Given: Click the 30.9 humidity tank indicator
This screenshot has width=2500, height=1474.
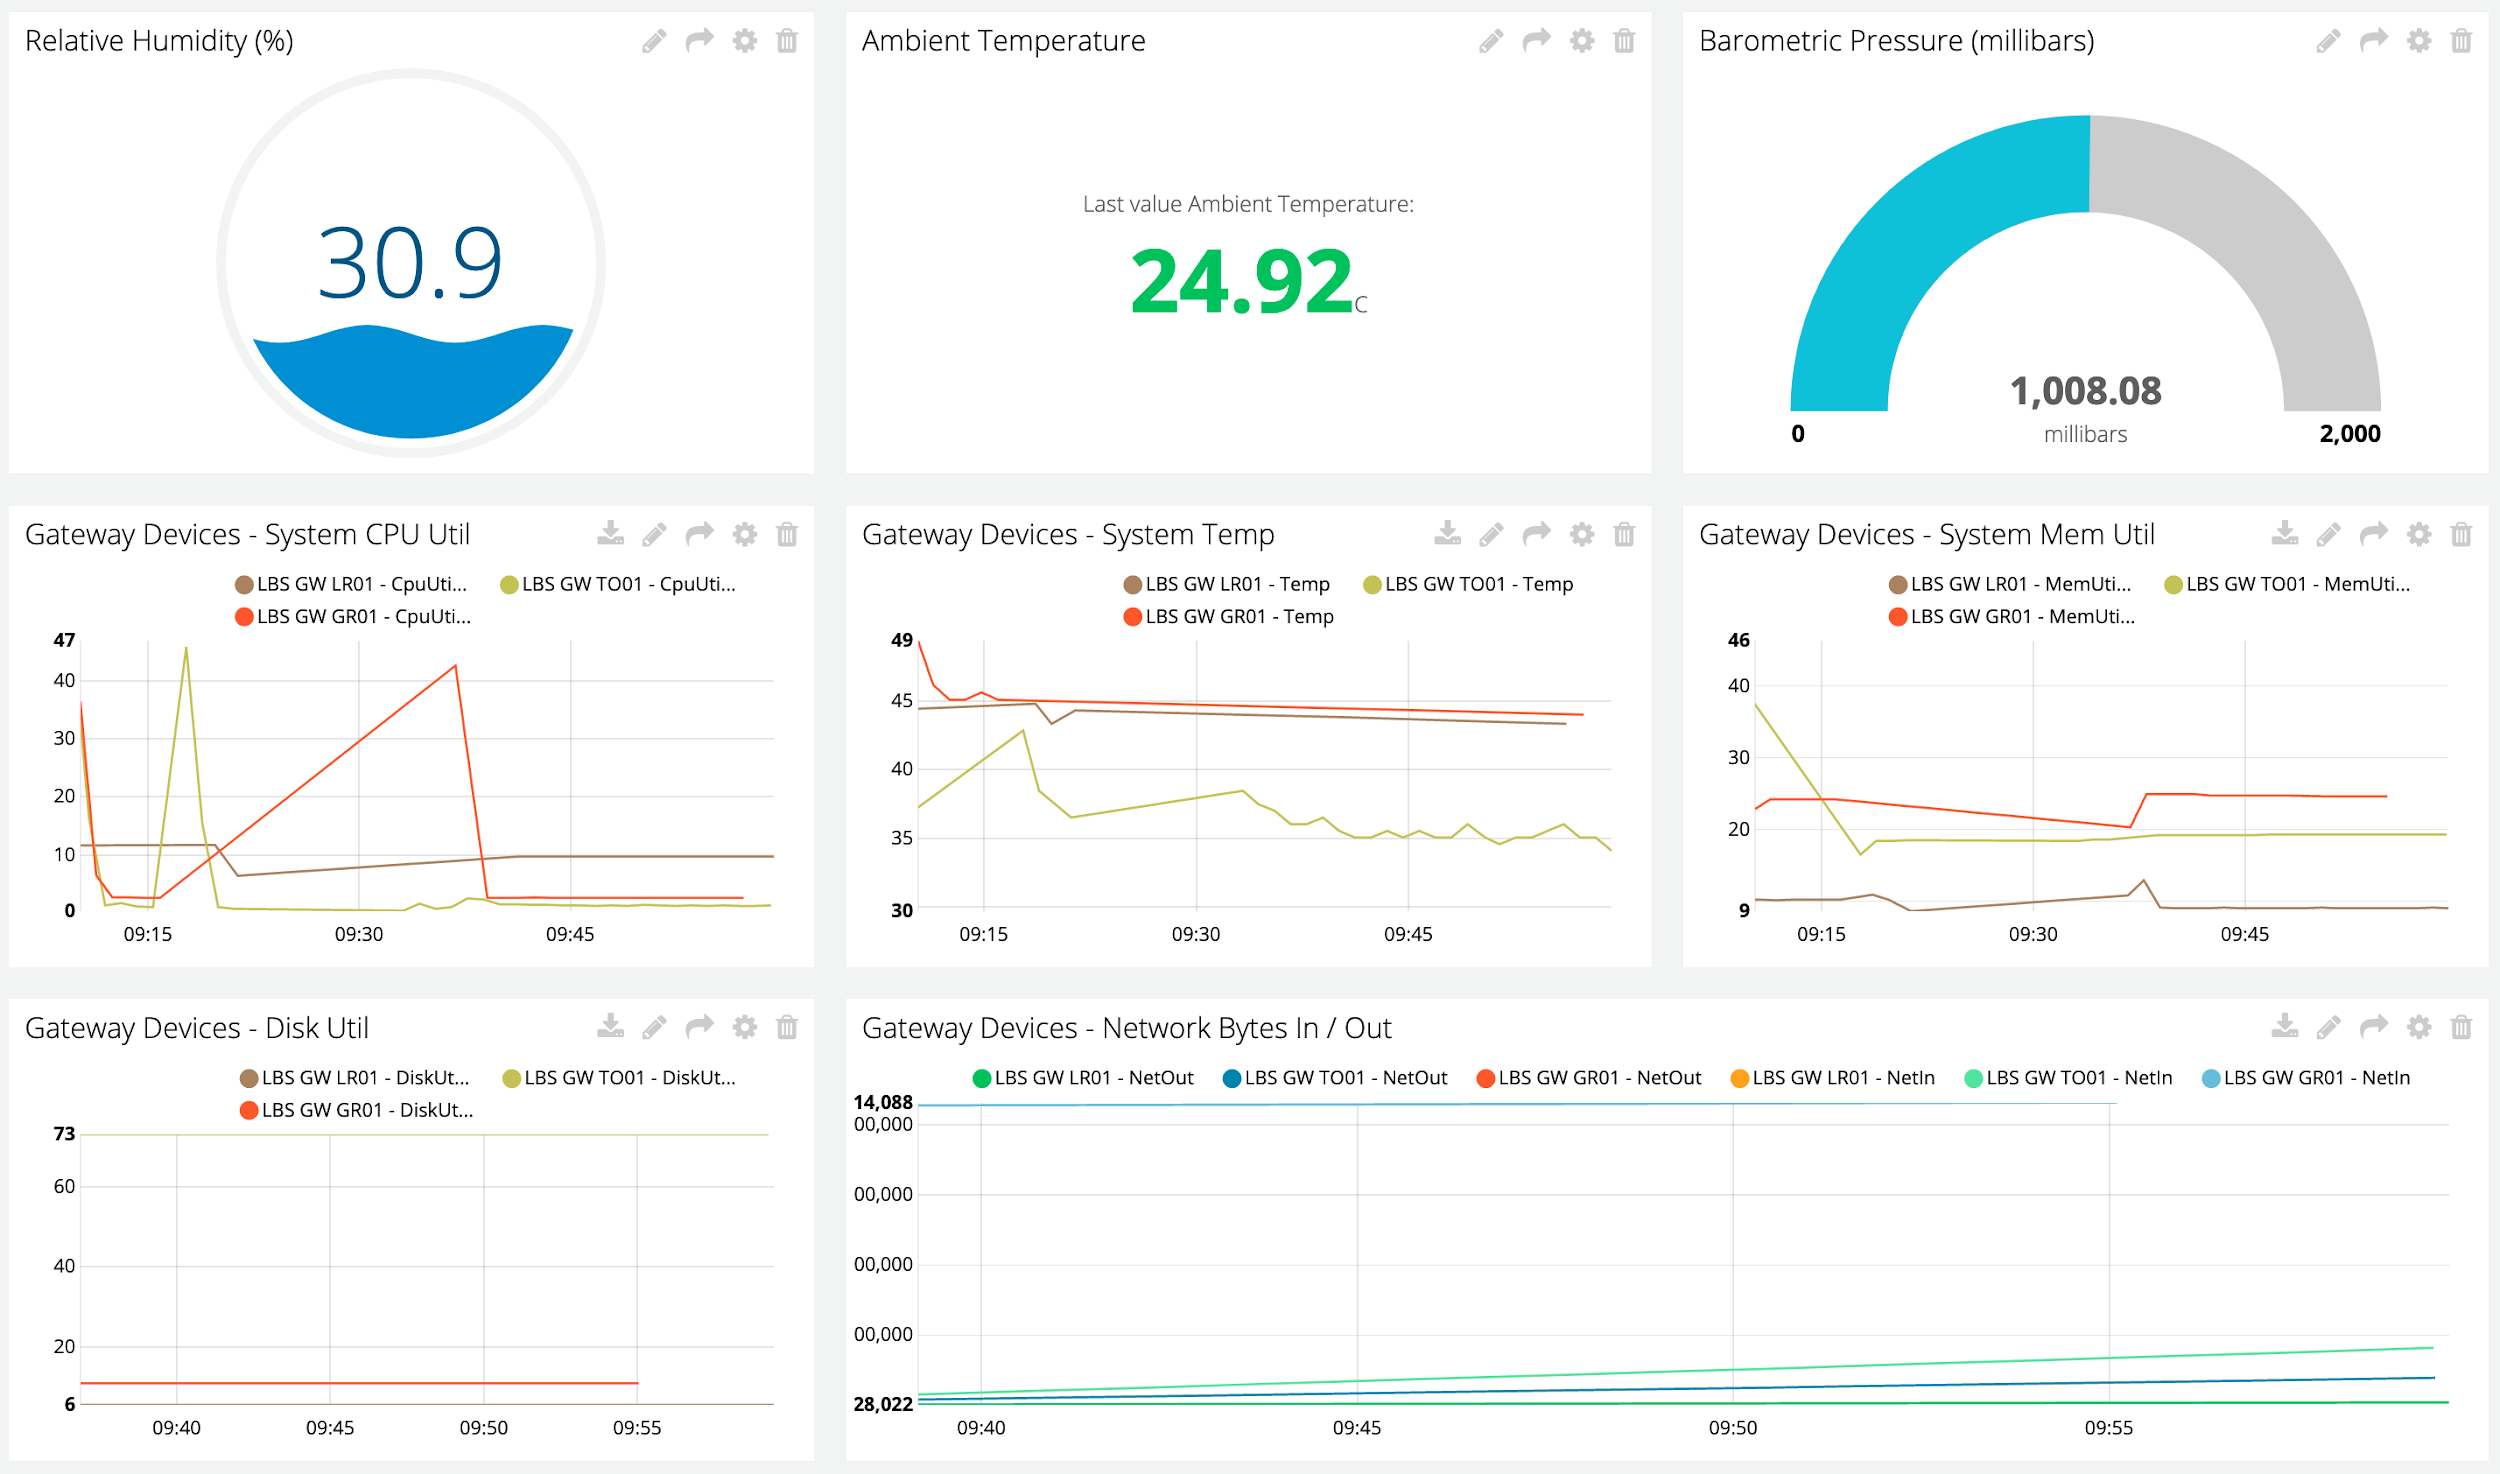Looking at the screenshot, I should click(410, 264).
